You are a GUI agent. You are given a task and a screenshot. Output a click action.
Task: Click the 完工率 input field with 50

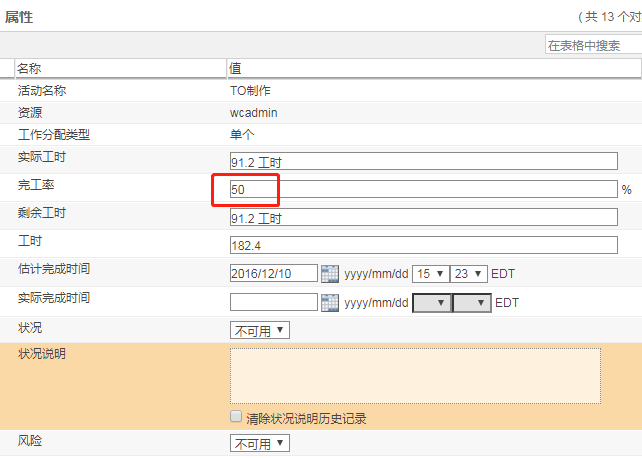(x=424, y=189)
